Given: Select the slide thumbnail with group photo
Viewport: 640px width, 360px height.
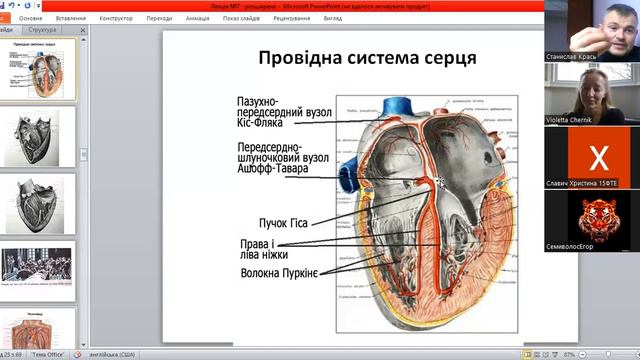Looking at the screenshot, I should pos(38,271).
